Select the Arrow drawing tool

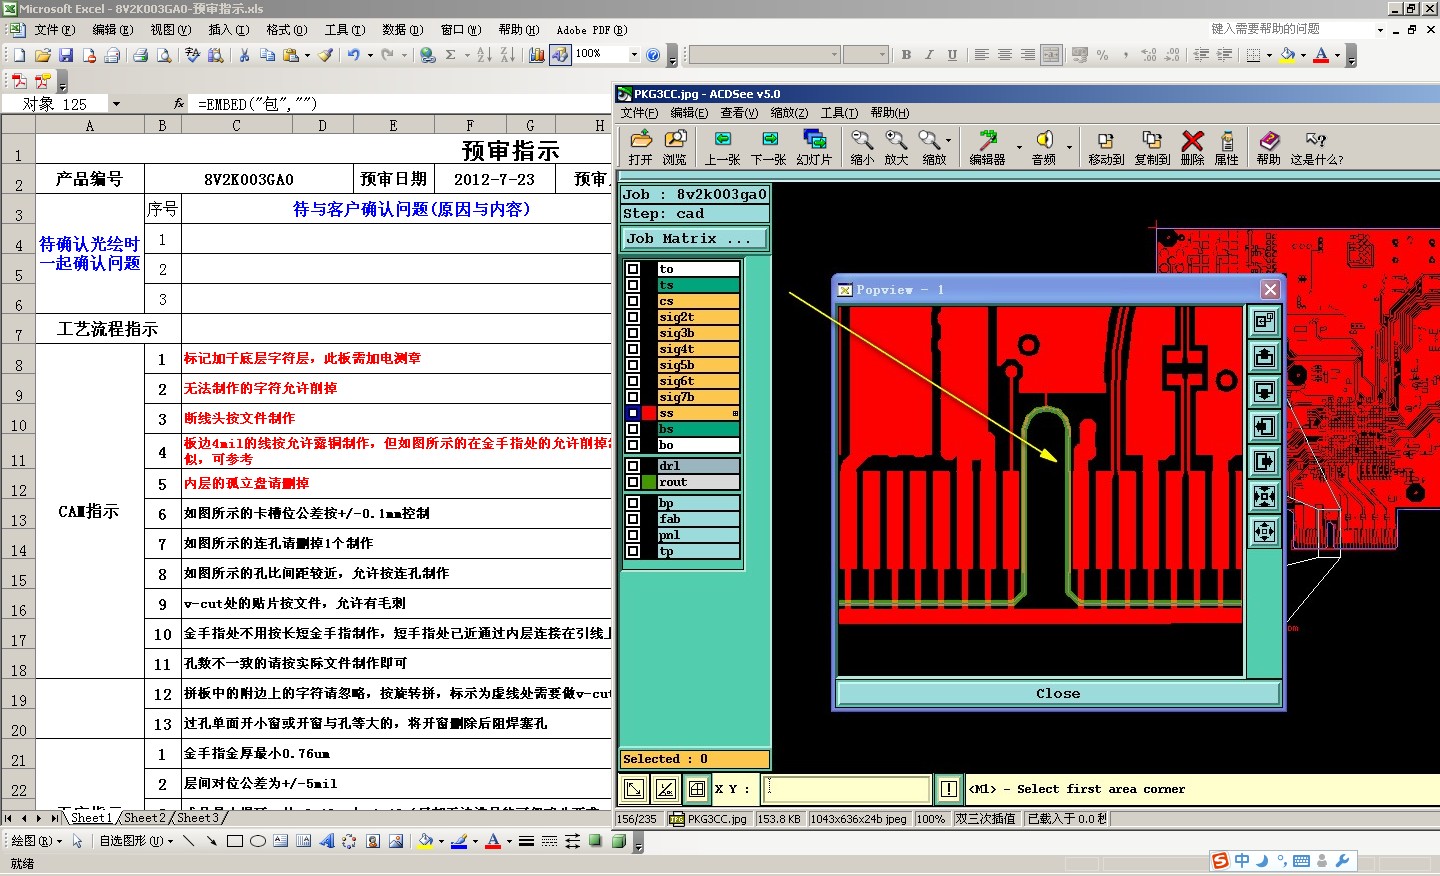(x=211, y=841)
